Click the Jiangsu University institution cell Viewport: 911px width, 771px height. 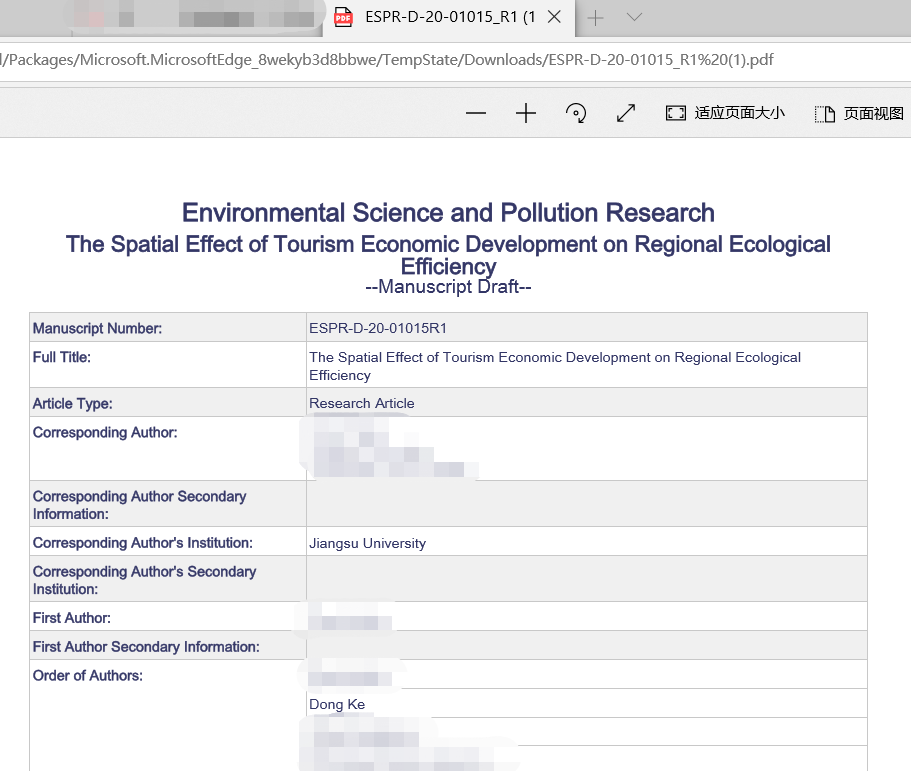tap(368, 543)
